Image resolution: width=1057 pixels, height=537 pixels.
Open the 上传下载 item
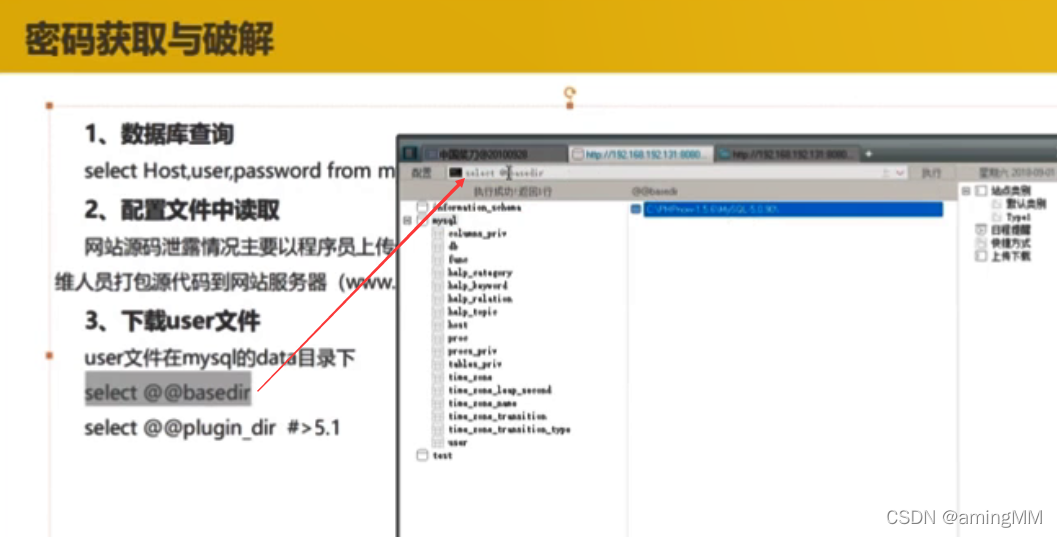(x=1010, y=256)
